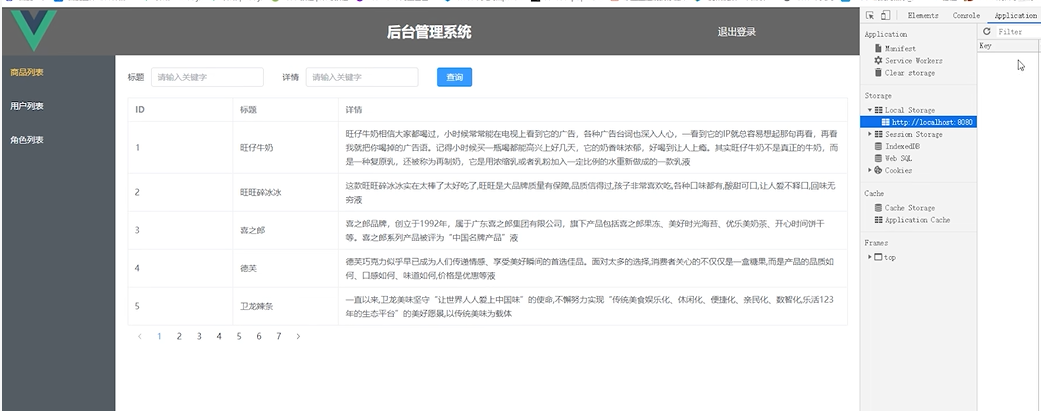Click 退出登录 logout link
This screenshot has height=411, width=1041.
(736, 32)
